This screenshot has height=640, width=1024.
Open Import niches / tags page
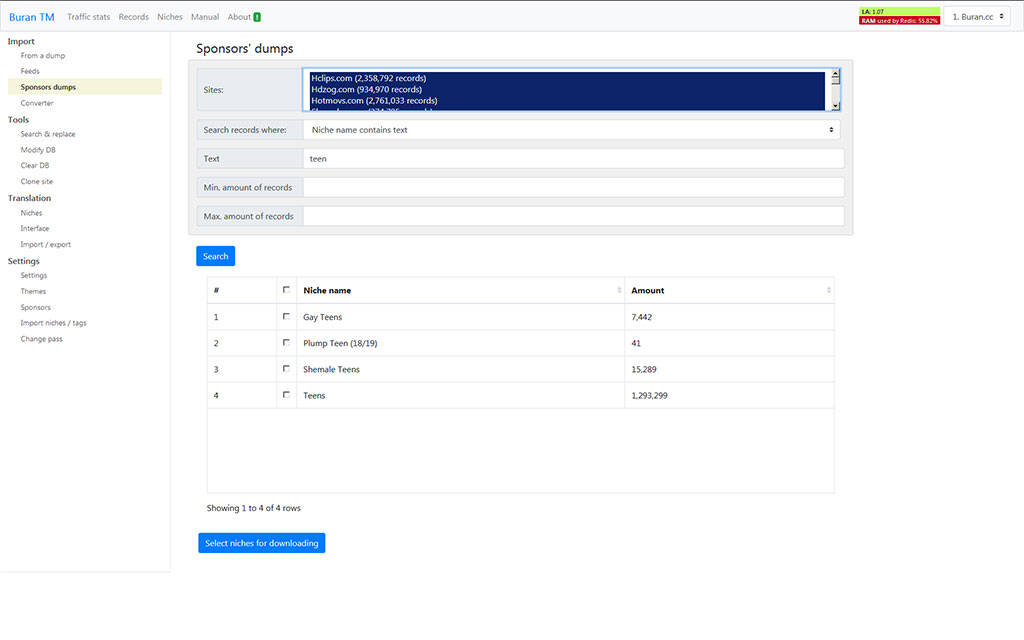click(x=53, y=323)
